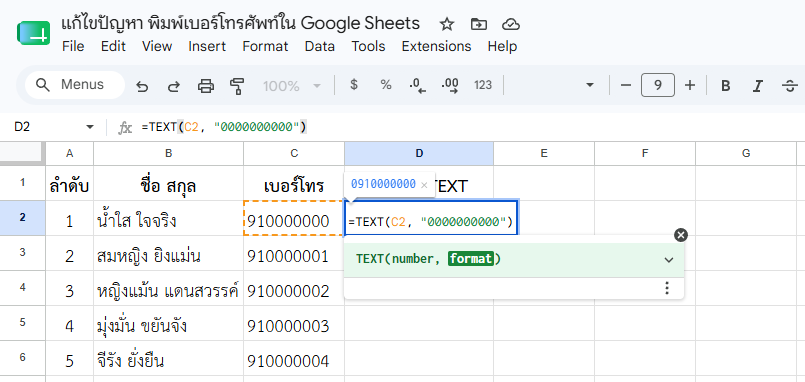Select cell with ชื่อ สกุล header
Viewport: 805px width, 382px height.
(168, 183)
